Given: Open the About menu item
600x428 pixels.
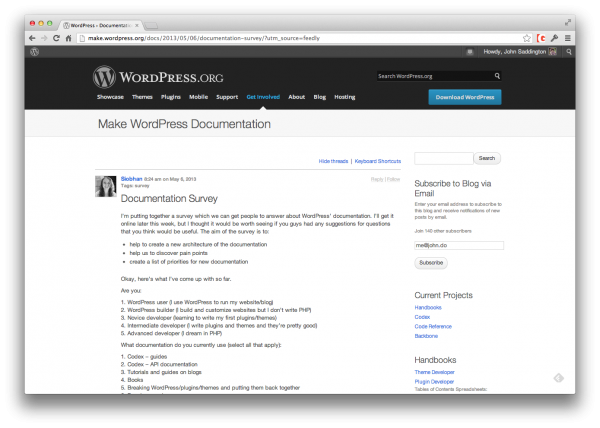Looking at the screenshot, I should [297, 97].
